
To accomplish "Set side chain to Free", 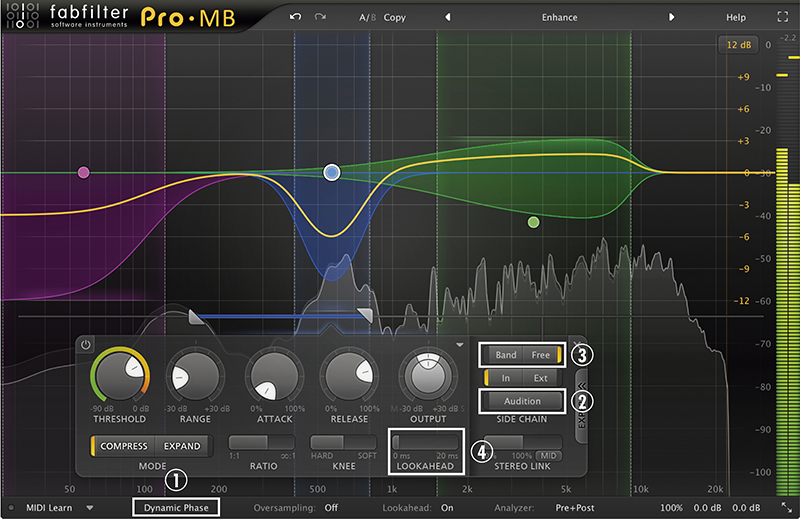I will pyautogui.click(x=541, y=355).
